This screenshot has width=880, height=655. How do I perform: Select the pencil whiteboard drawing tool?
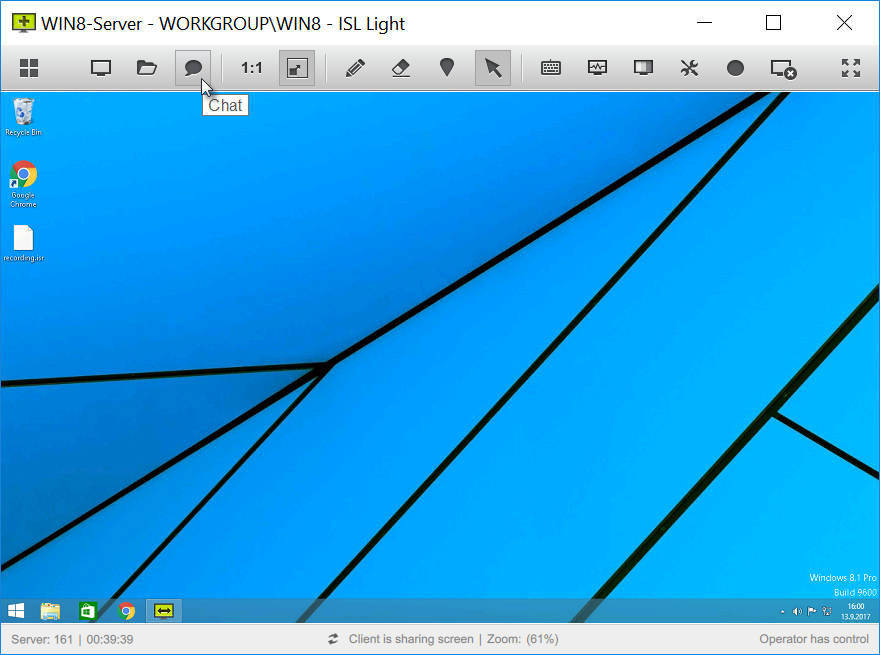[x=355, y=68]
